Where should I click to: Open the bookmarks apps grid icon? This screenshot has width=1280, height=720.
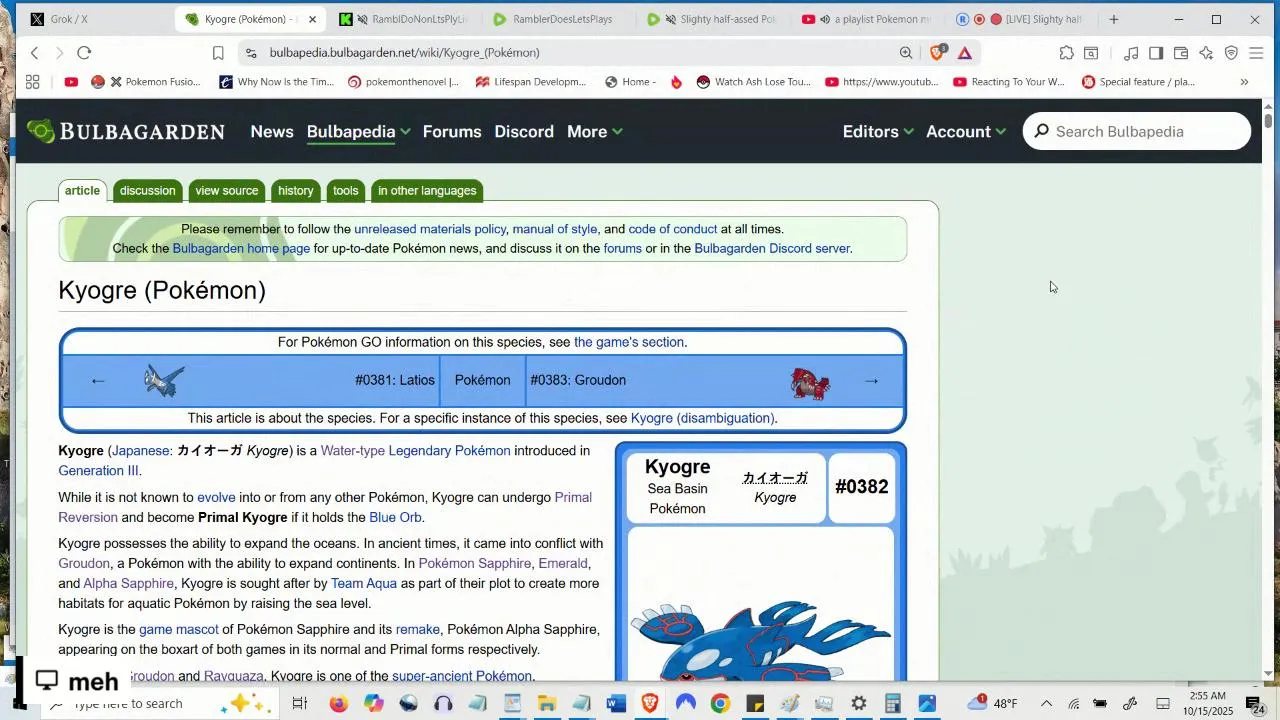coord(33,82)
